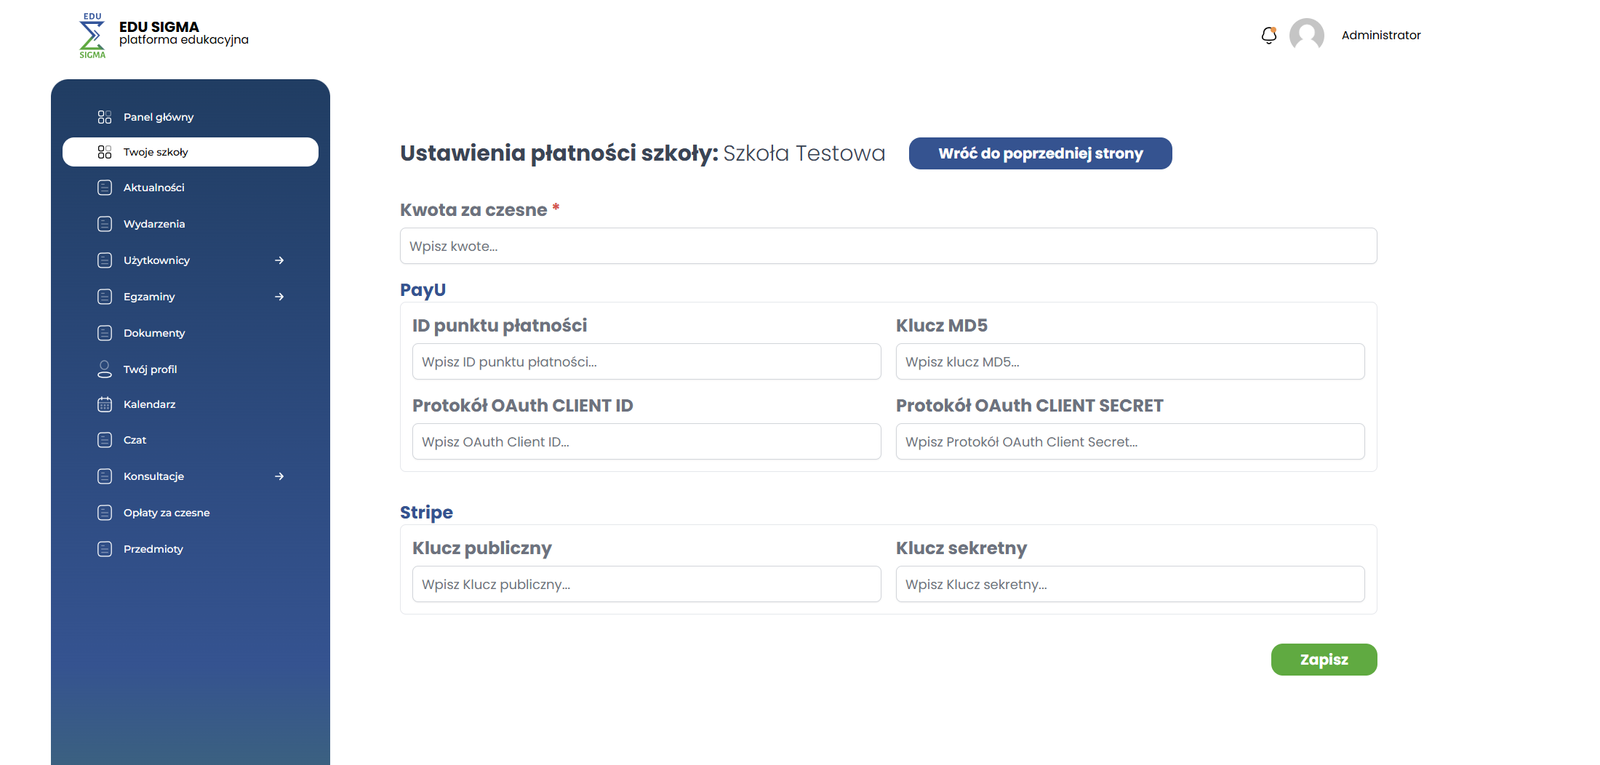Viewport: 1600px width, 765px height.
Task: Click the Panel główny dashboard icon
Action: pyautogui.click(x=104, y=117)
